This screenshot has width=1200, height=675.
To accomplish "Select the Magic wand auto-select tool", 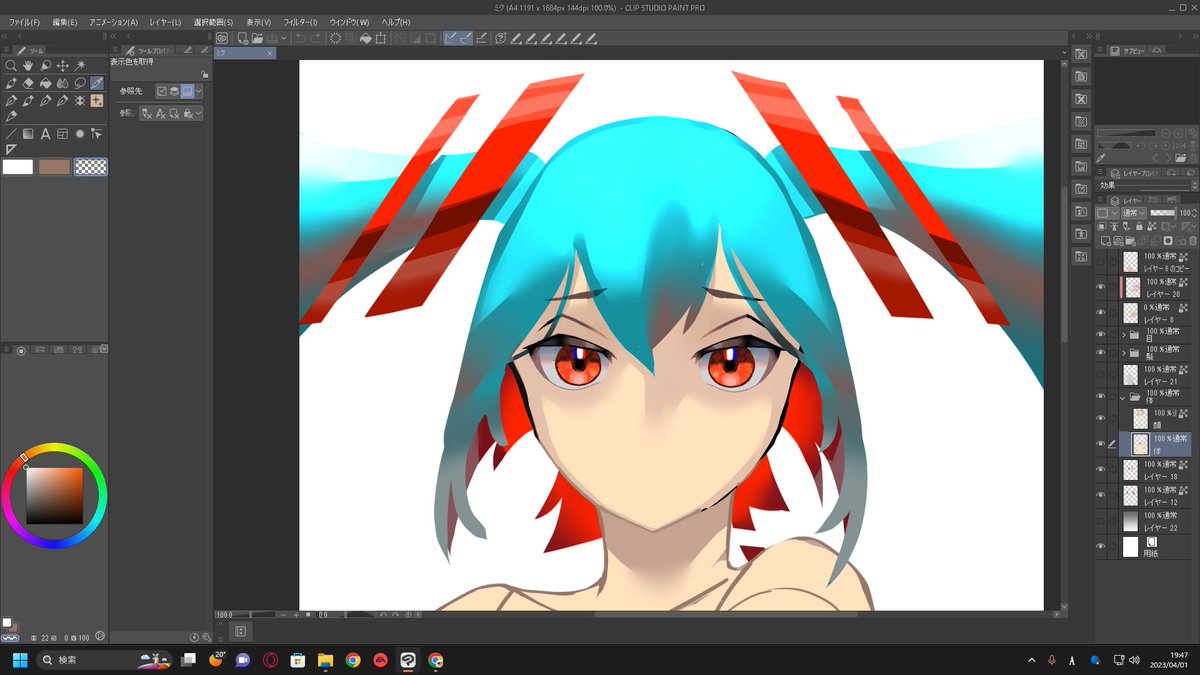I will coord(80,66).
